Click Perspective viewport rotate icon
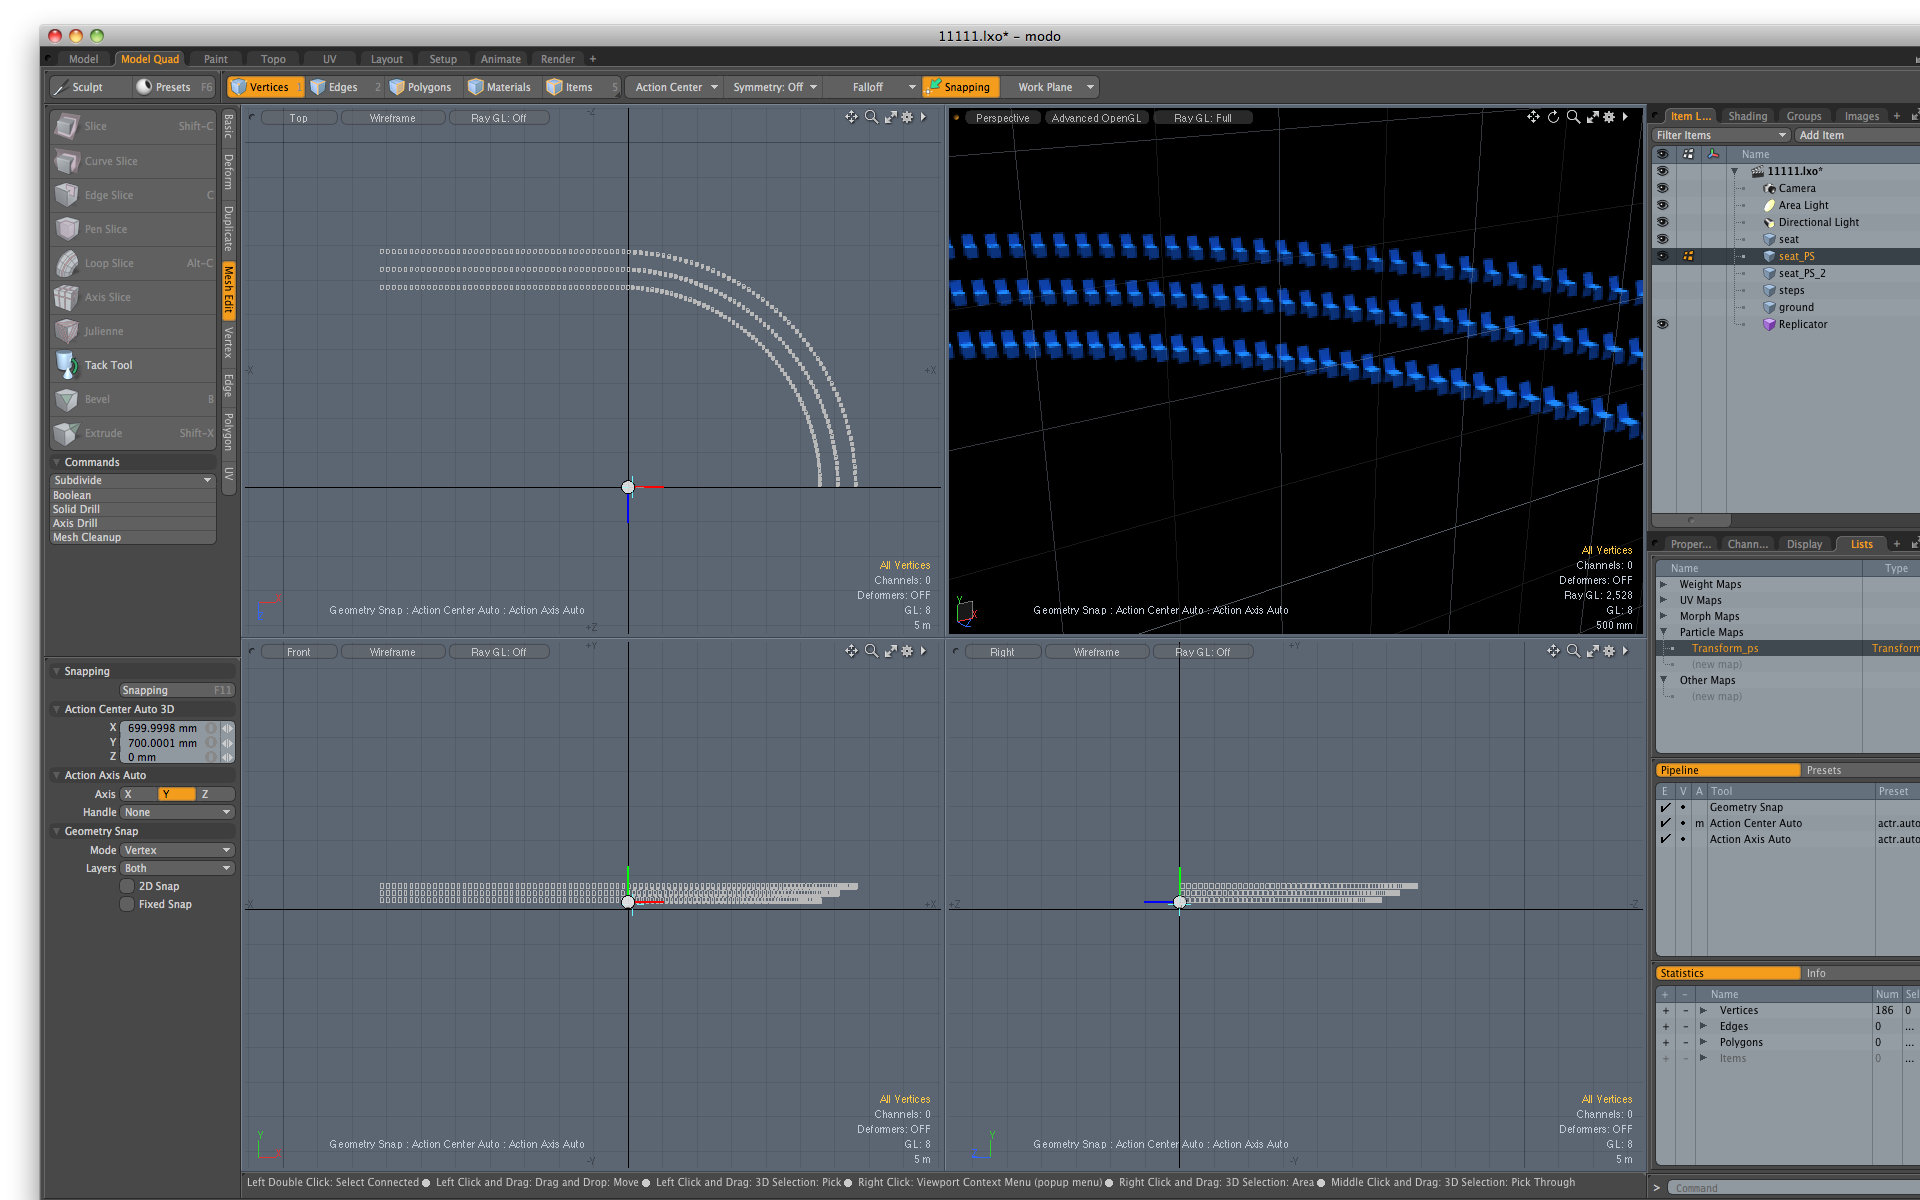 point(1553,117)
